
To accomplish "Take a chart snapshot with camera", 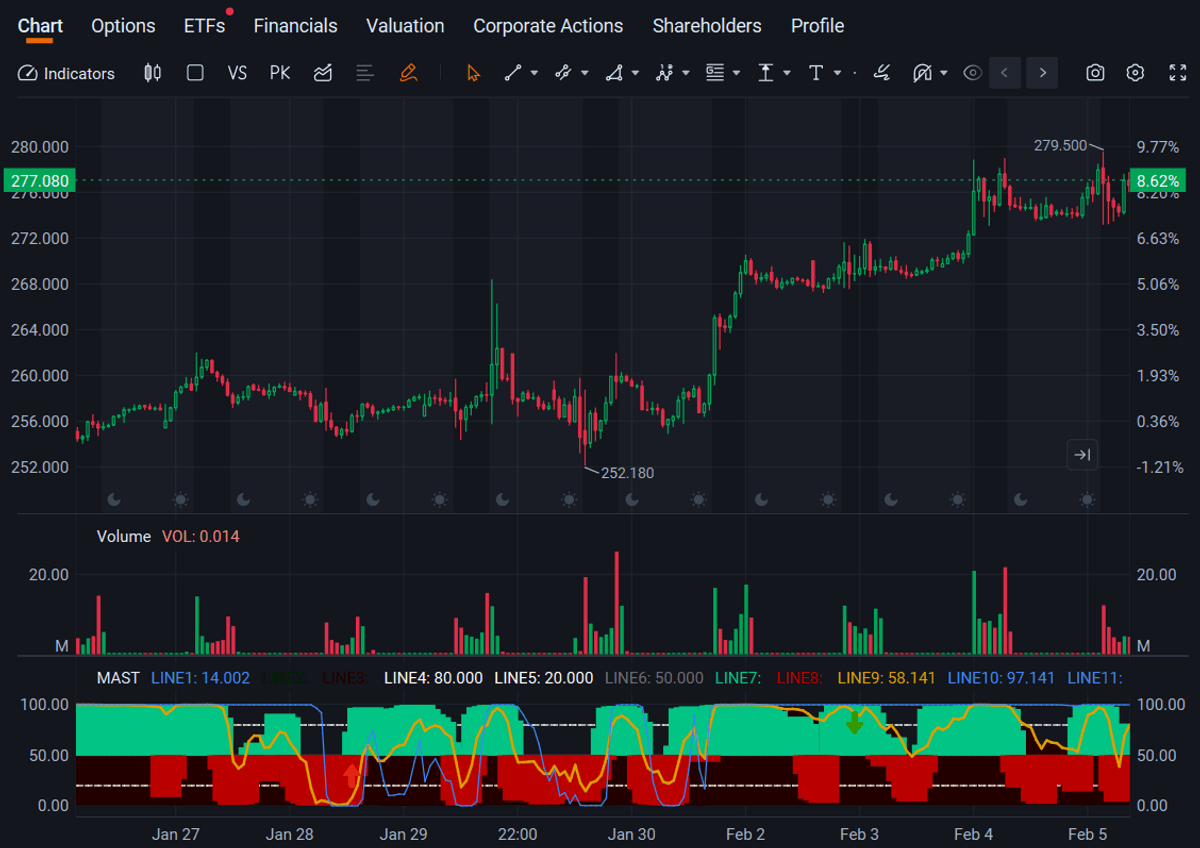I will tap(1096, 73).
